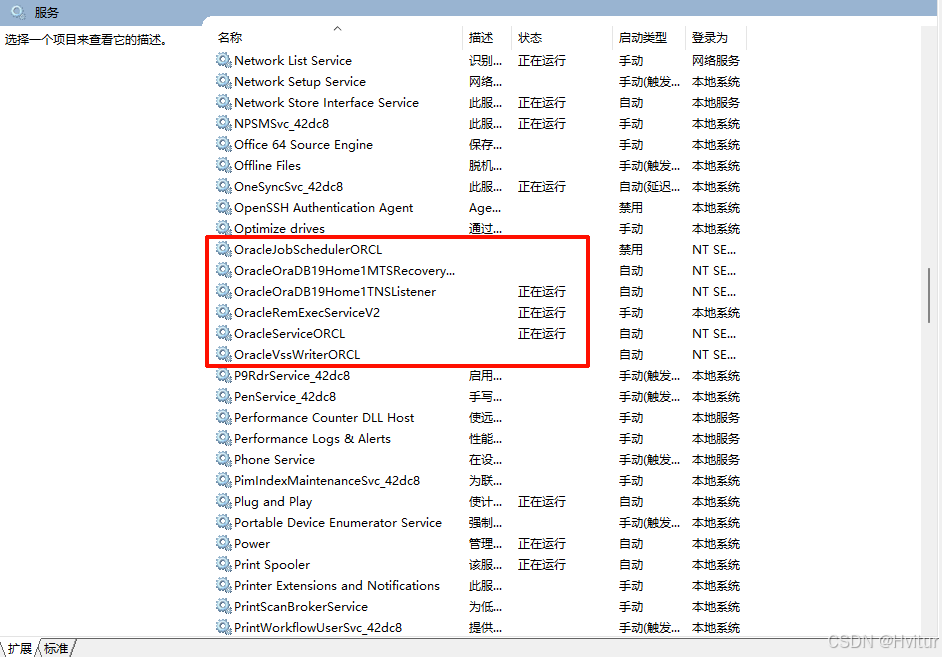
Task: Click the gear icon beside OracleOraDB19Home1MTSRecovery
Action: pos(223,270)
